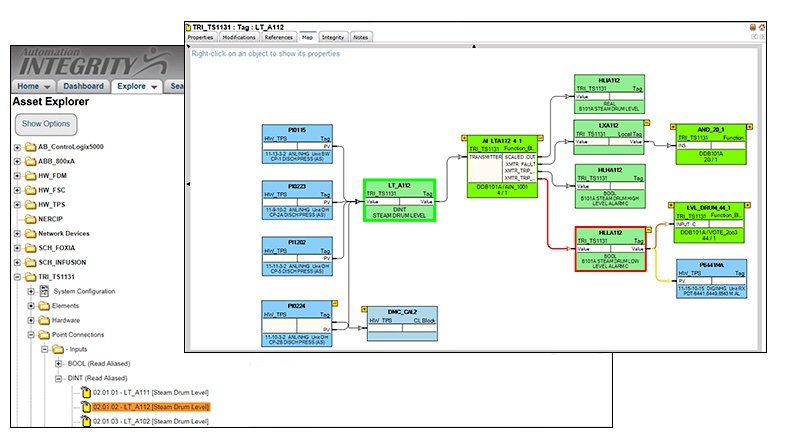Click the System Configuration document icon
The height and width of the screenshot is (442, 800).
pos(44,291)
